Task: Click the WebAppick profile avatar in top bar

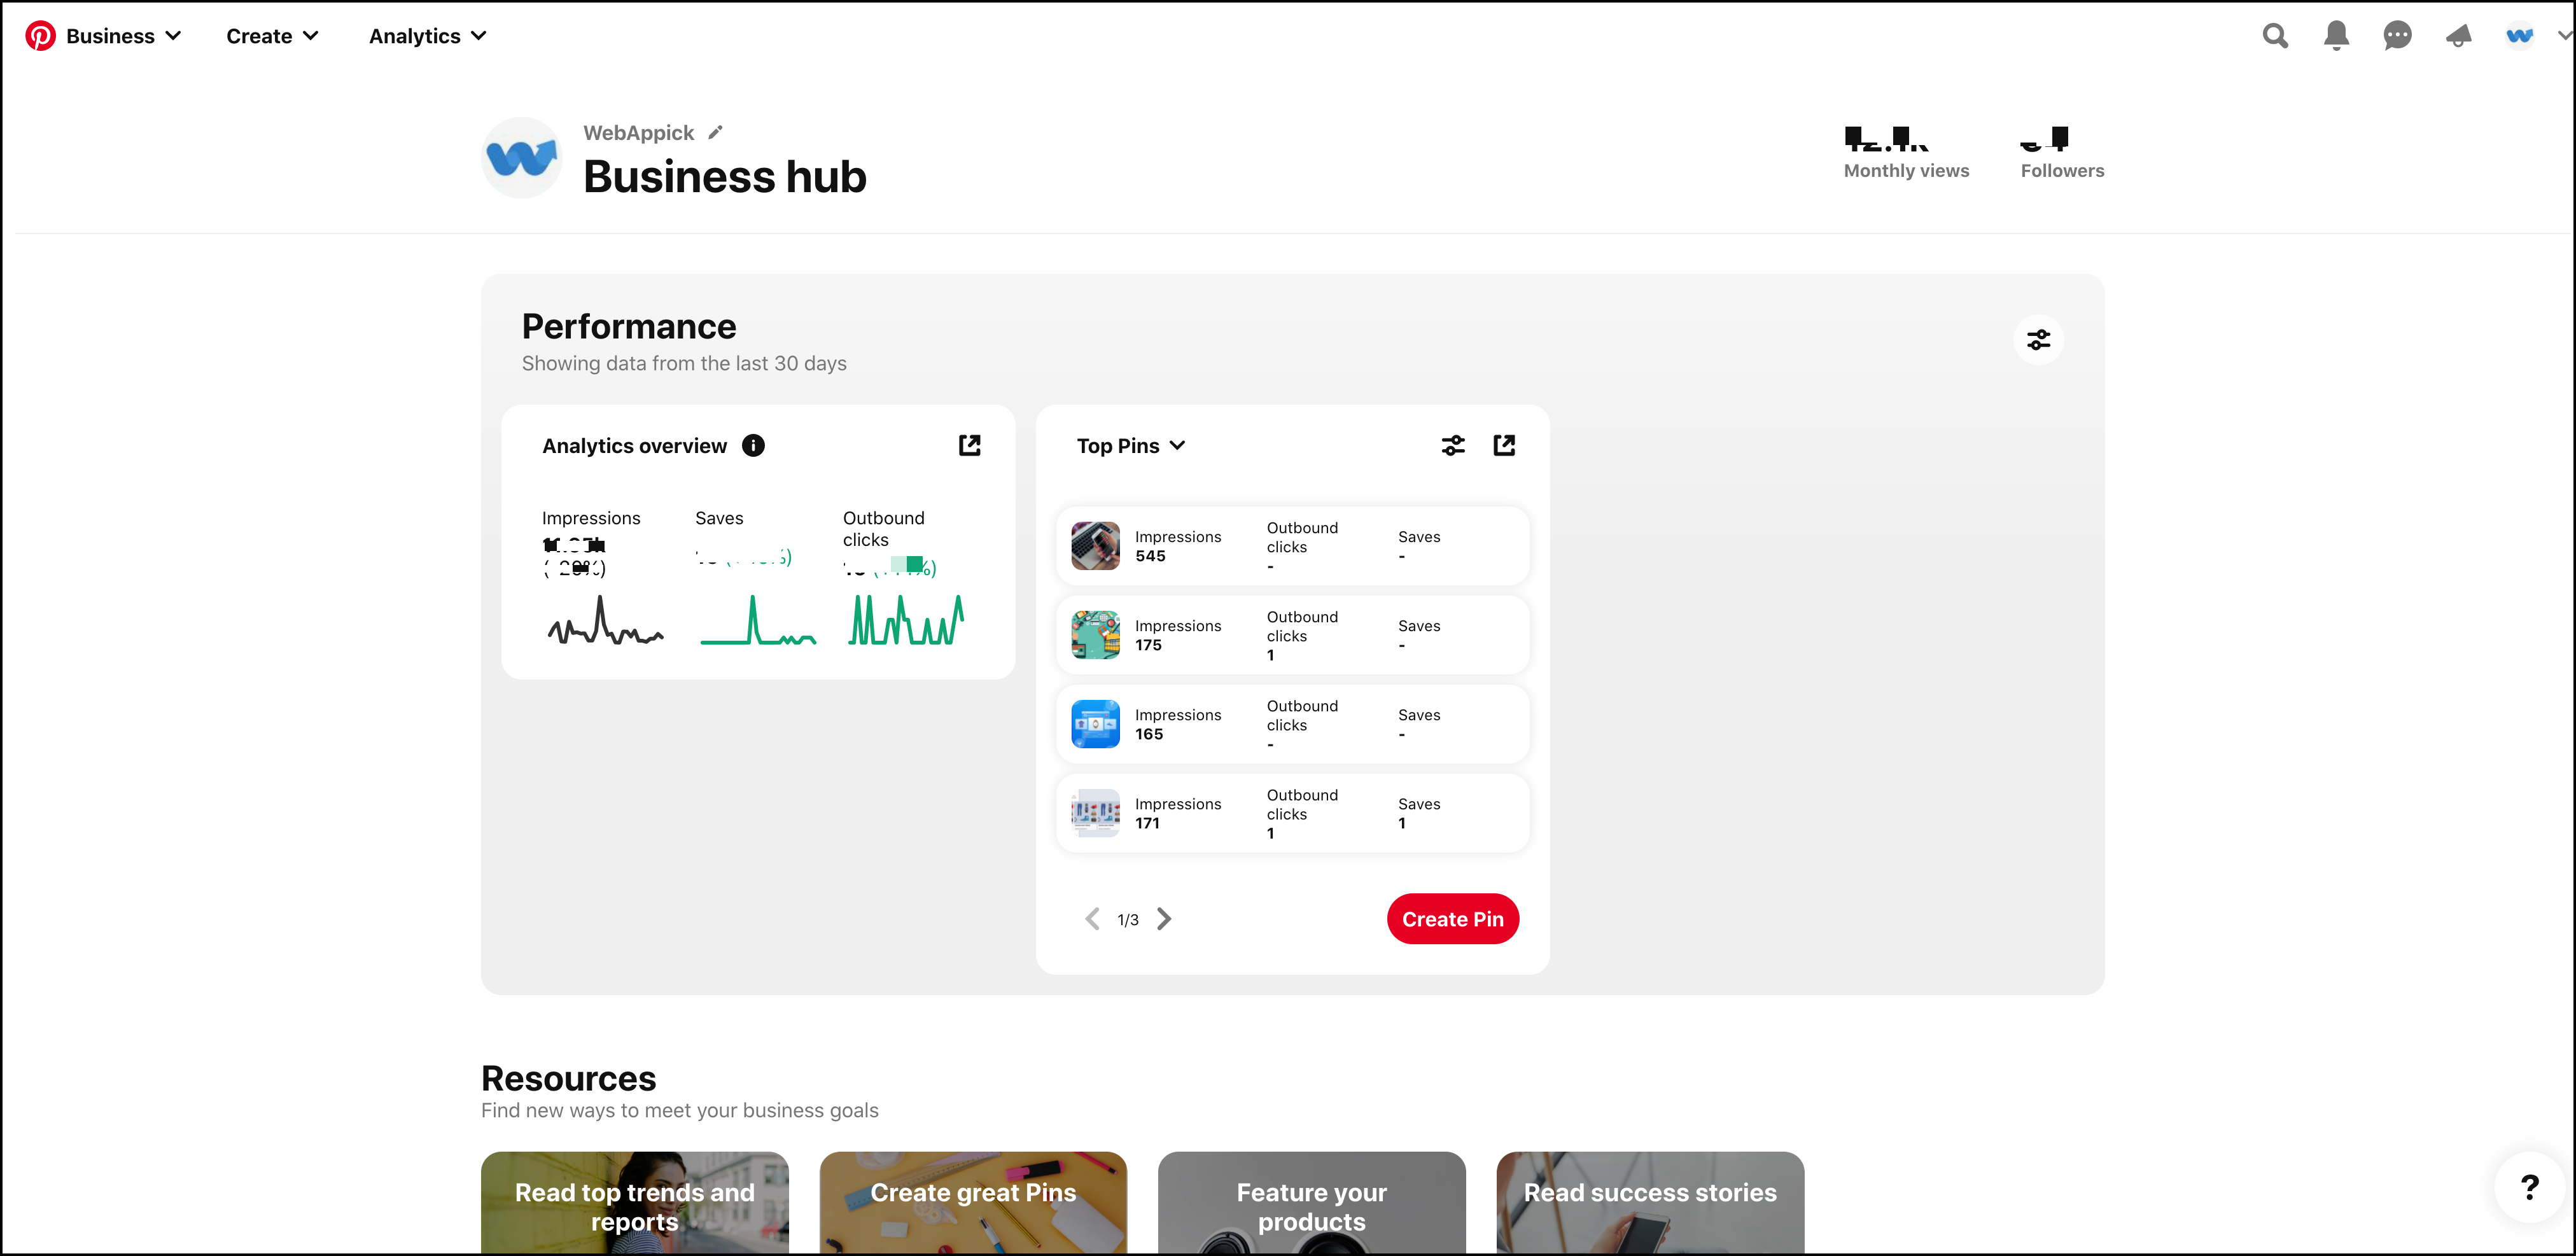Action: point(2519,36)
